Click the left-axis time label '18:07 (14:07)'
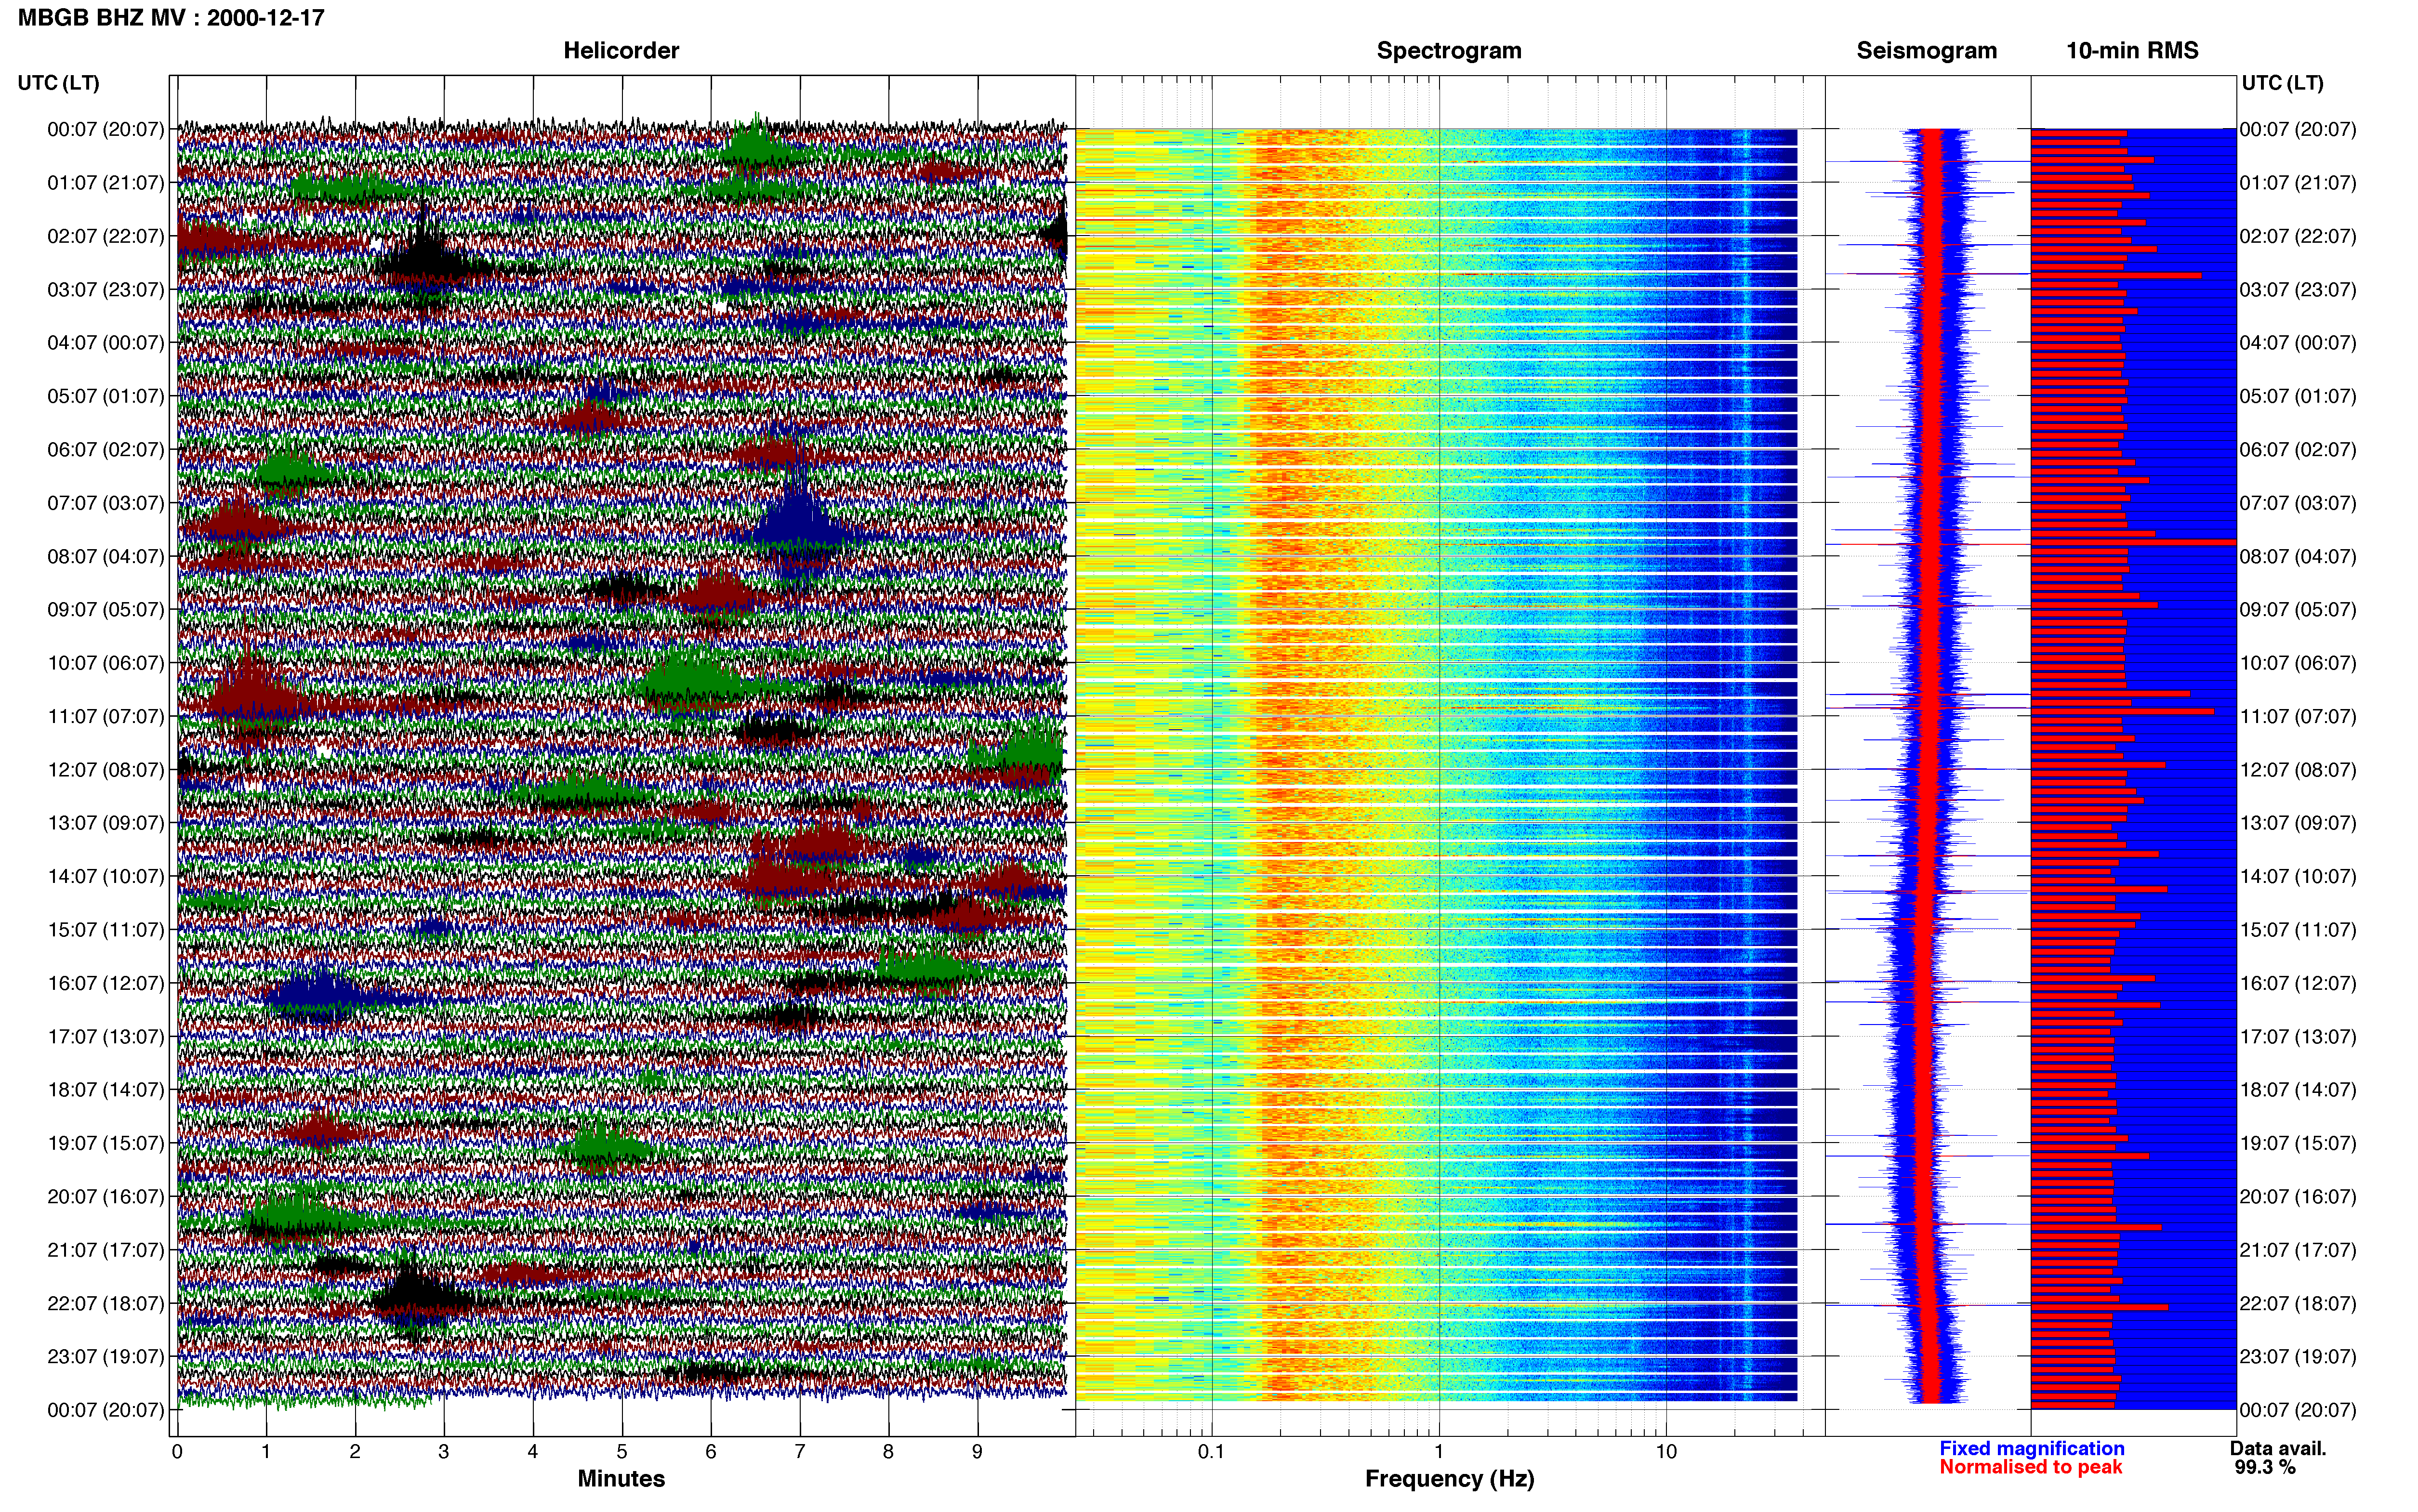 [x=105, y=1090]
